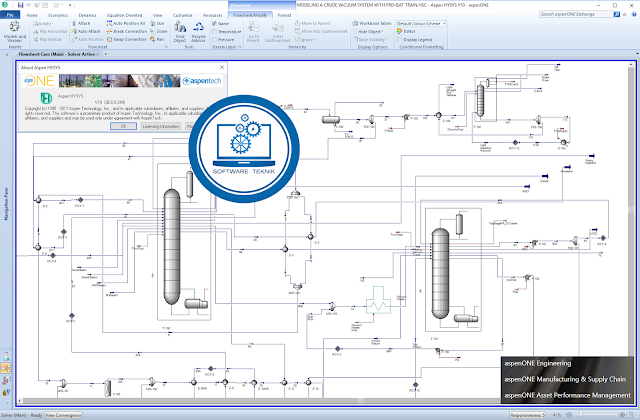Open the Safety Analysis environment icon
This screenshot has width=640, height=420.
point(6,380)
